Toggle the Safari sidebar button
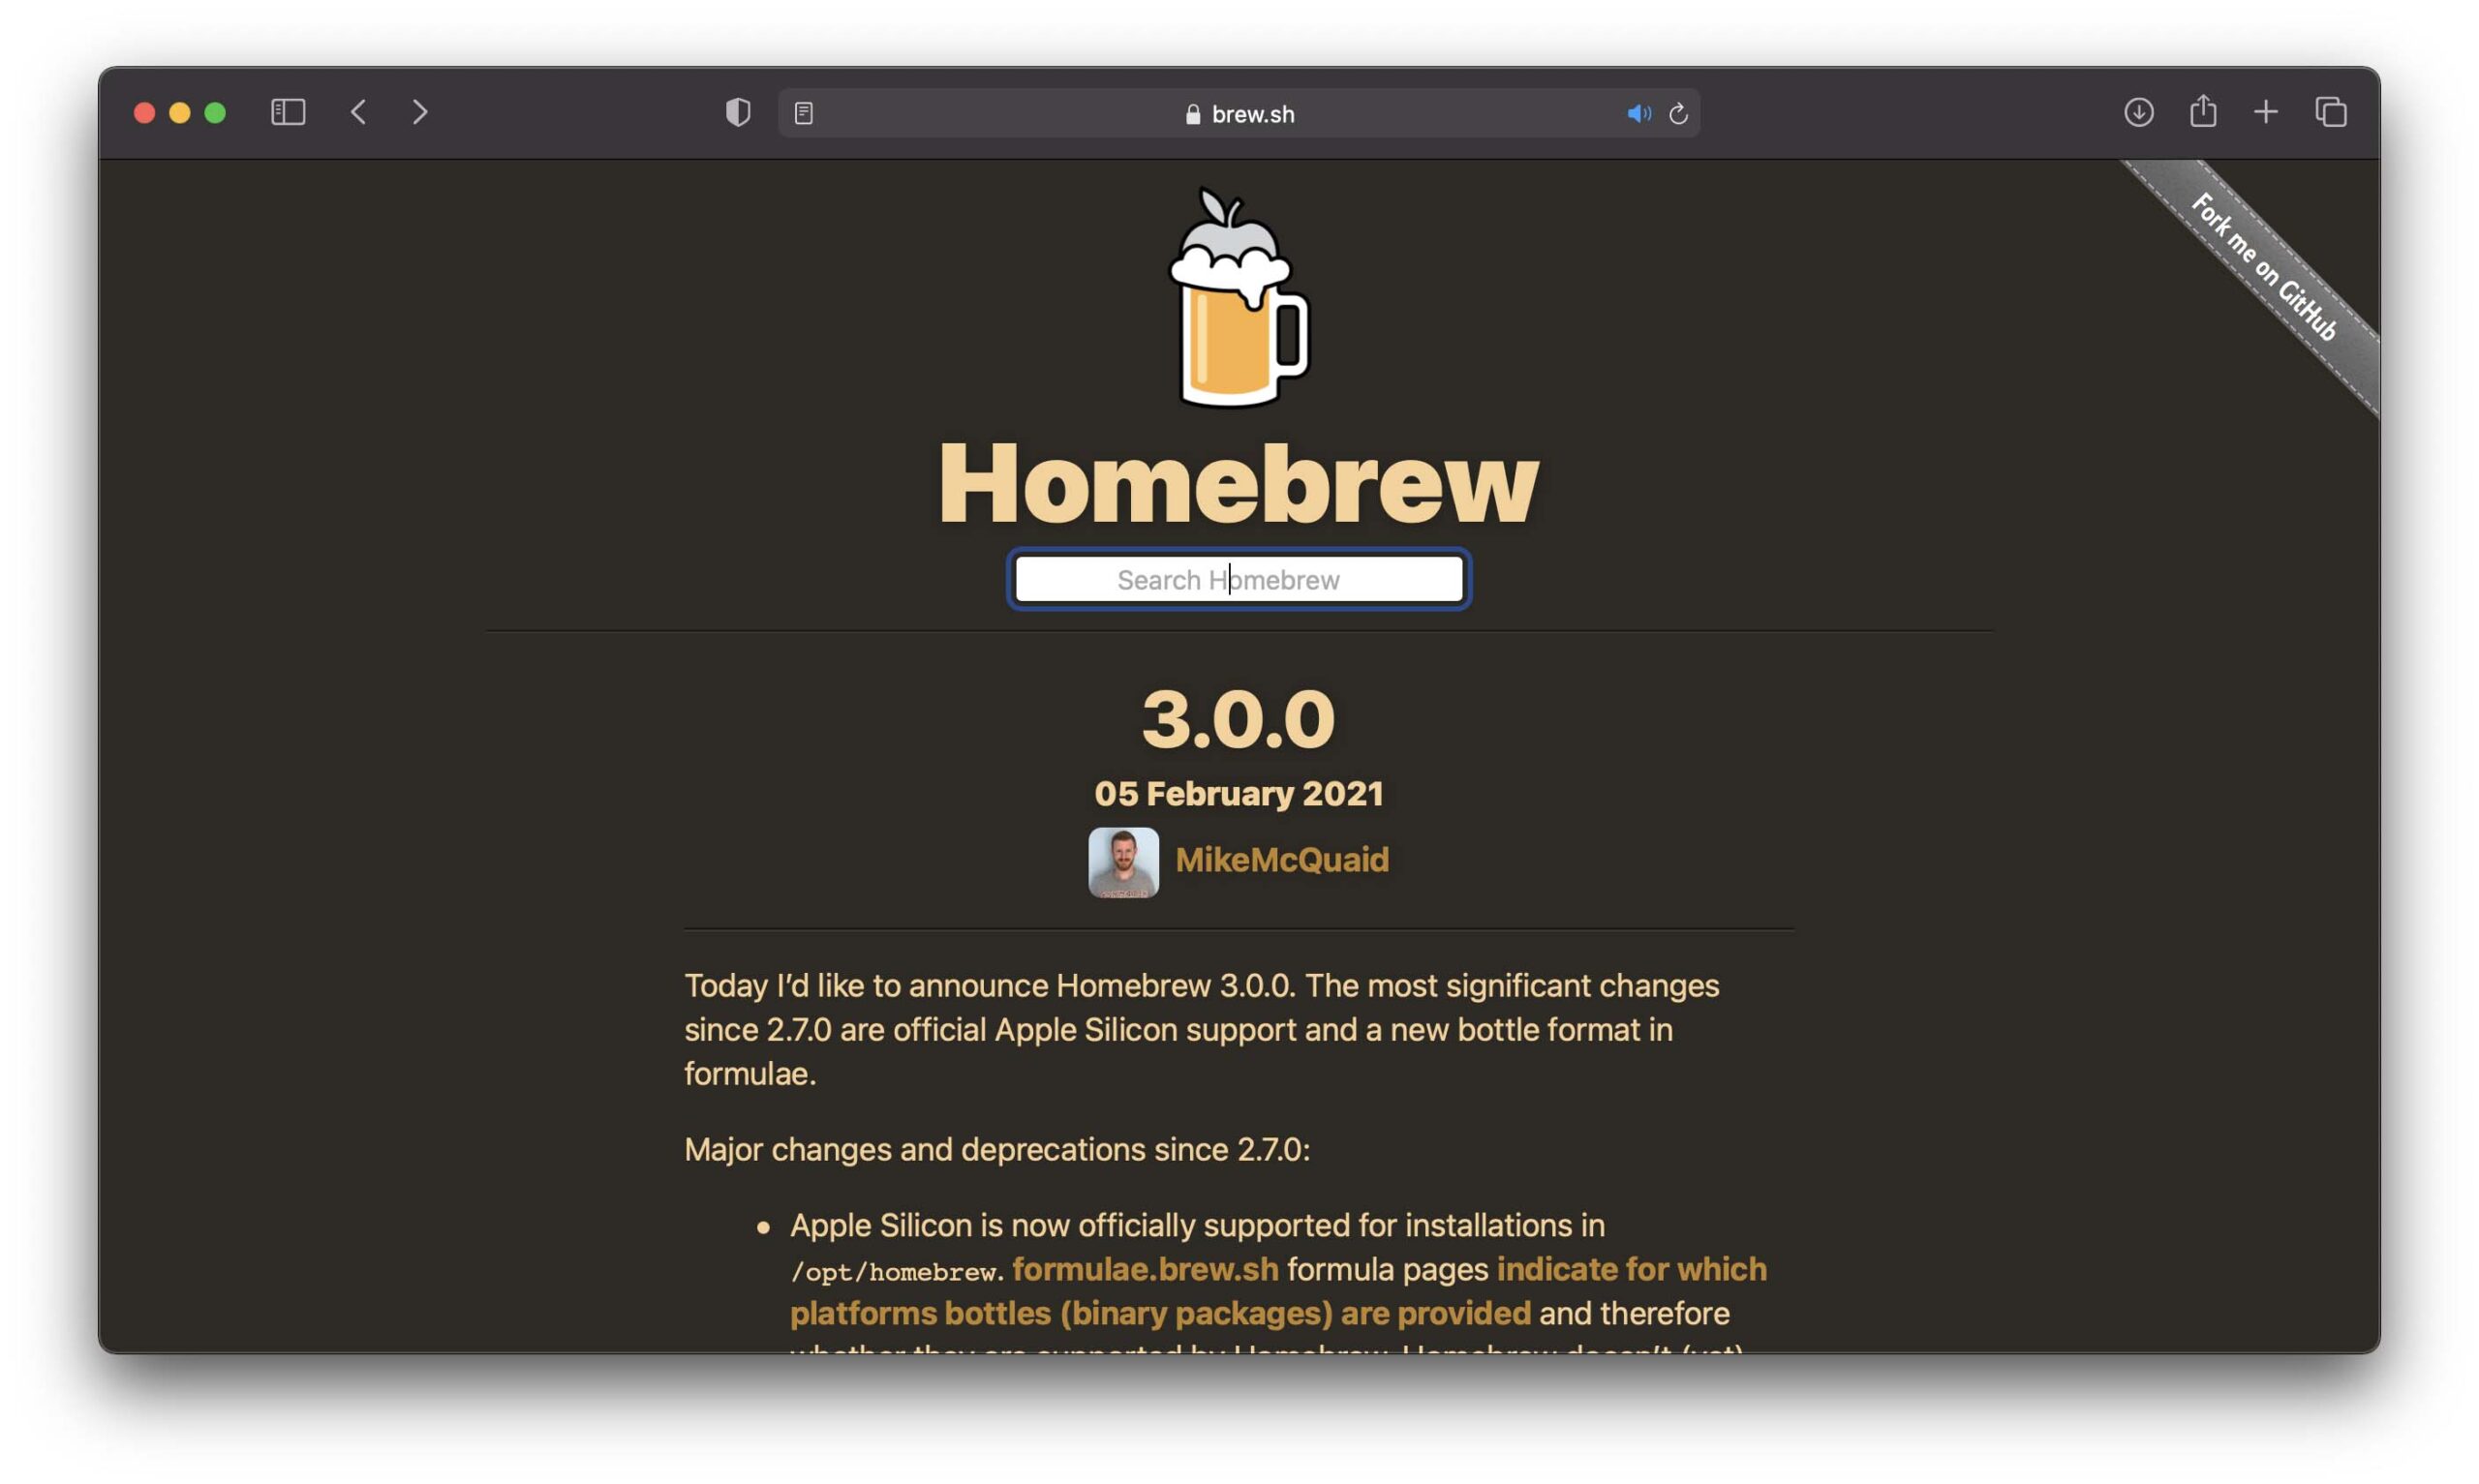 click(288, 112)
